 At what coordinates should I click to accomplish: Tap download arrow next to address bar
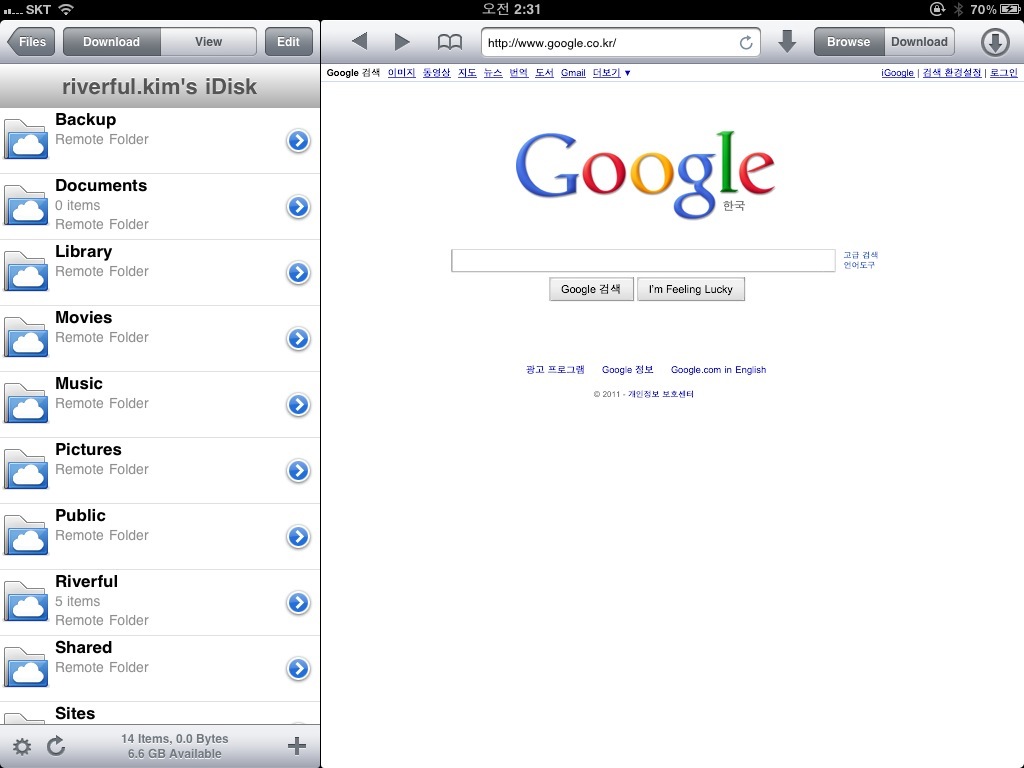pyautogui.click(x=787, y=41)
